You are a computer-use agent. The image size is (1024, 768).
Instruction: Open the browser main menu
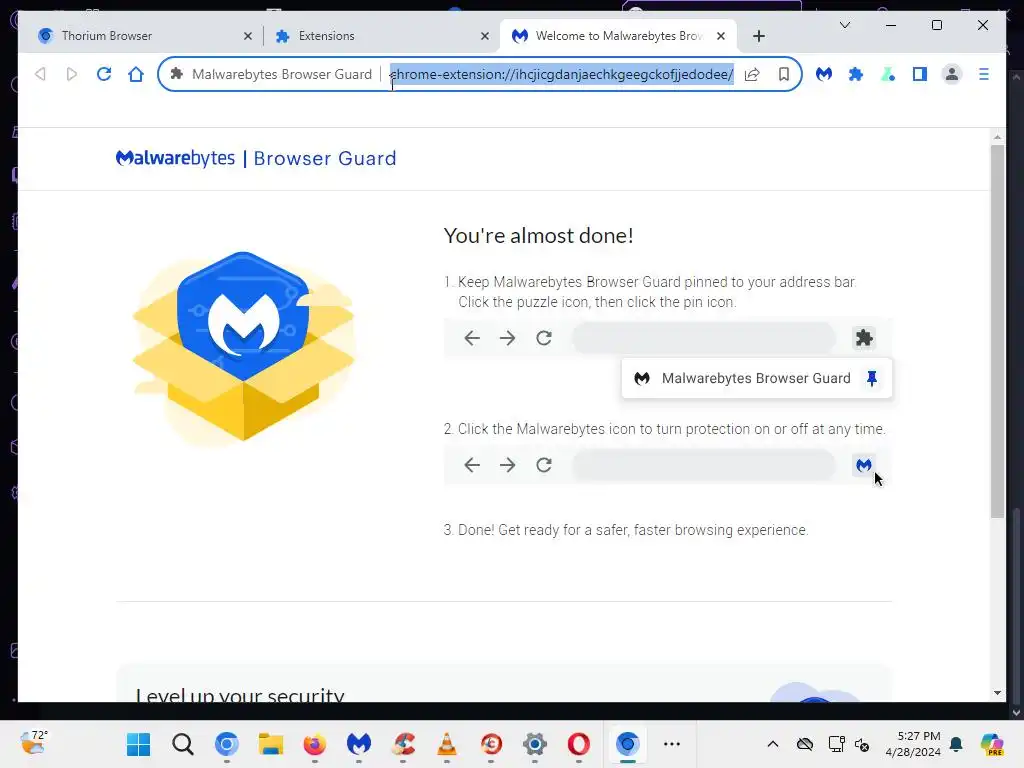click(984, 74)
